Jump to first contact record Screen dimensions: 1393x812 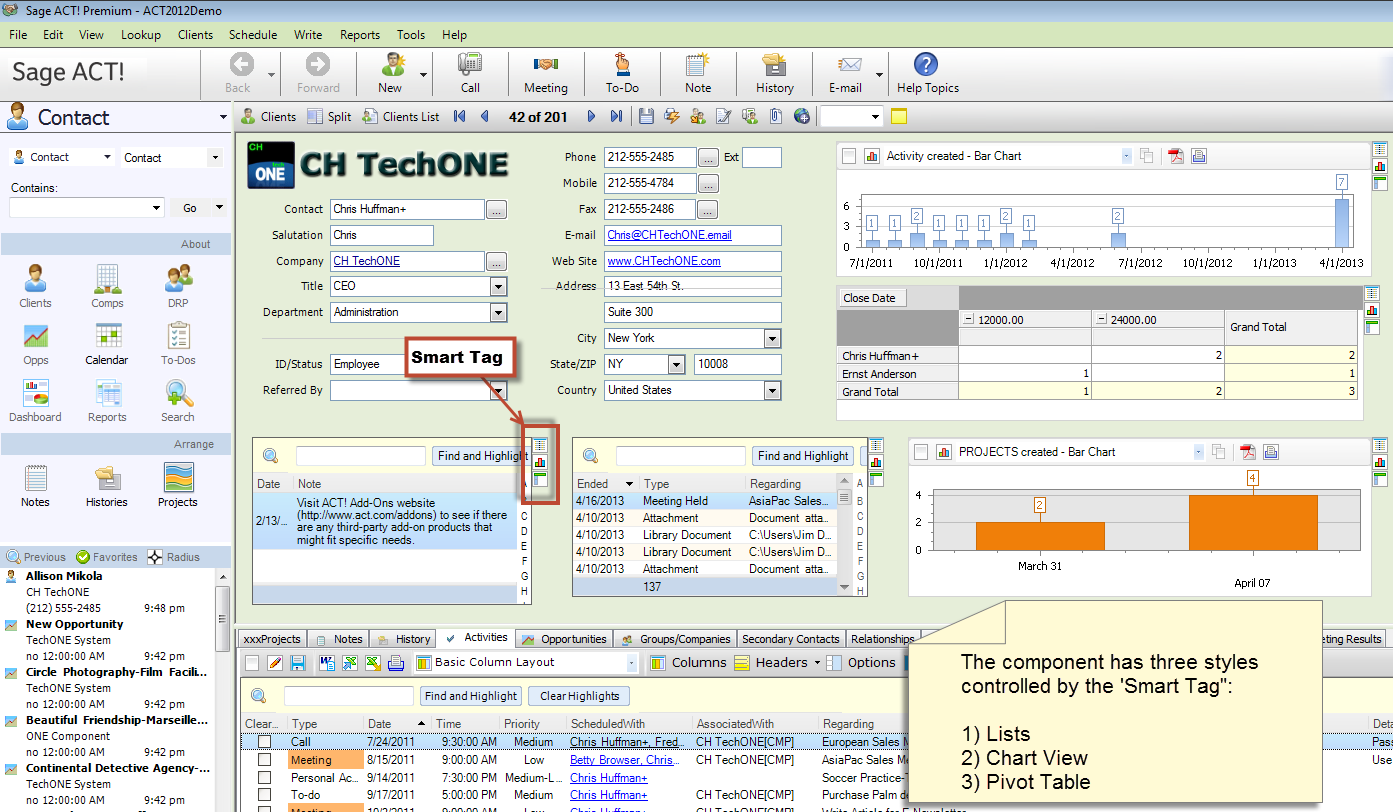click(x=459, y=117)
